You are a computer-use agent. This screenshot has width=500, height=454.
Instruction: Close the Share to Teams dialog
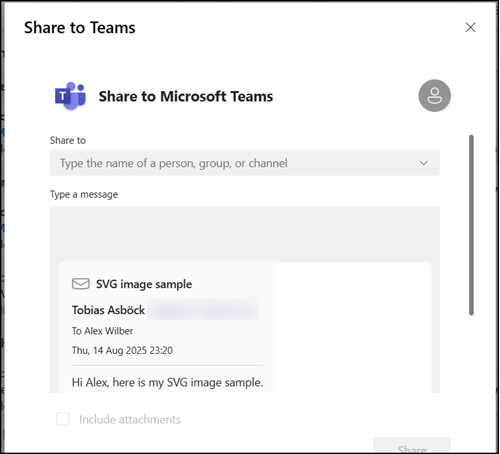(x=470, y=27)
